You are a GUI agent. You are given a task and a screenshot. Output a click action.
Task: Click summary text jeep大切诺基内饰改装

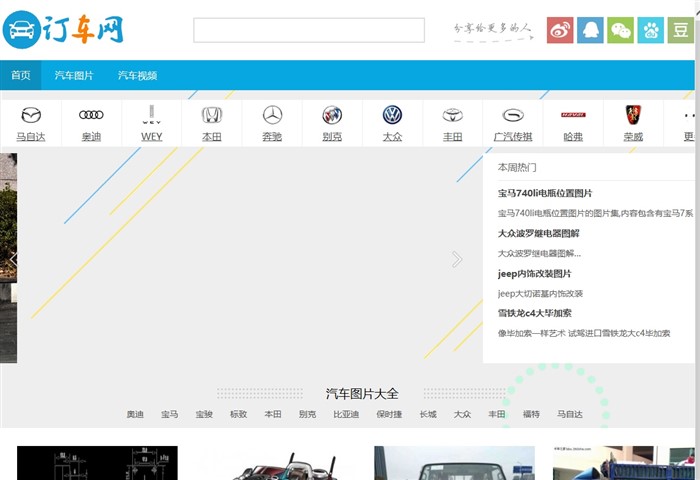point(540,293)
